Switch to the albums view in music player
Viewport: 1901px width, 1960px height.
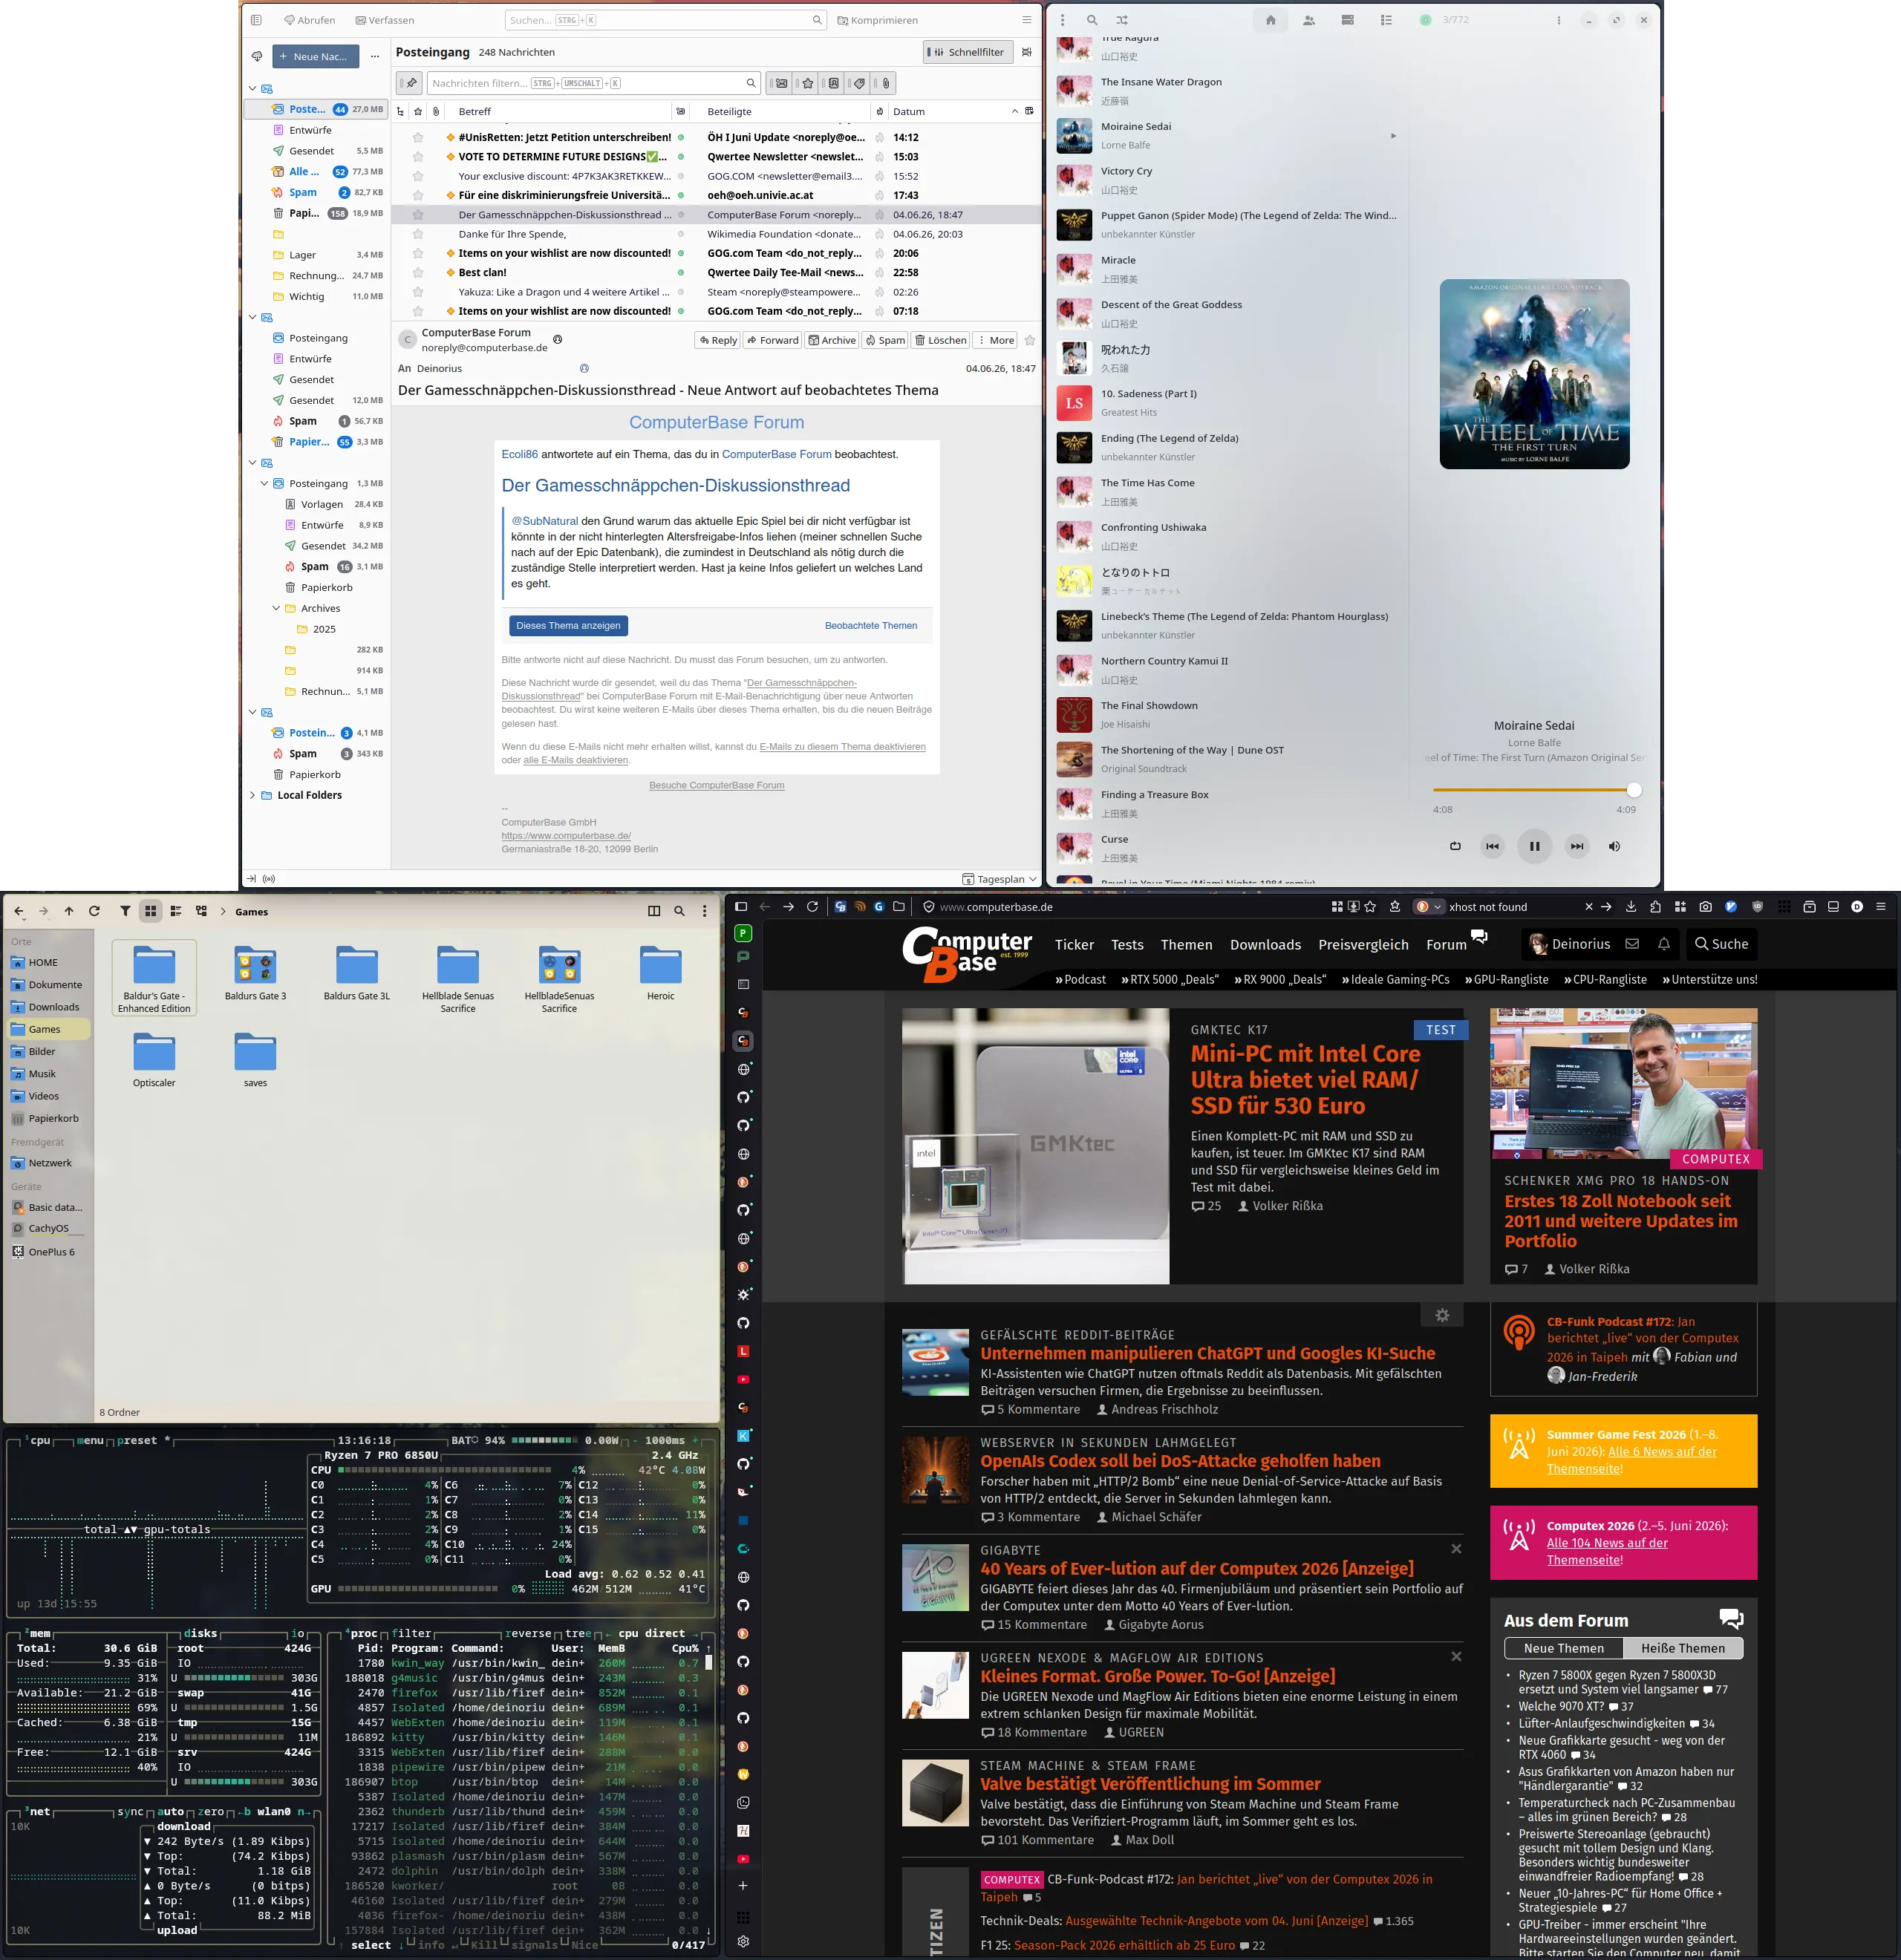(1348, 20)
